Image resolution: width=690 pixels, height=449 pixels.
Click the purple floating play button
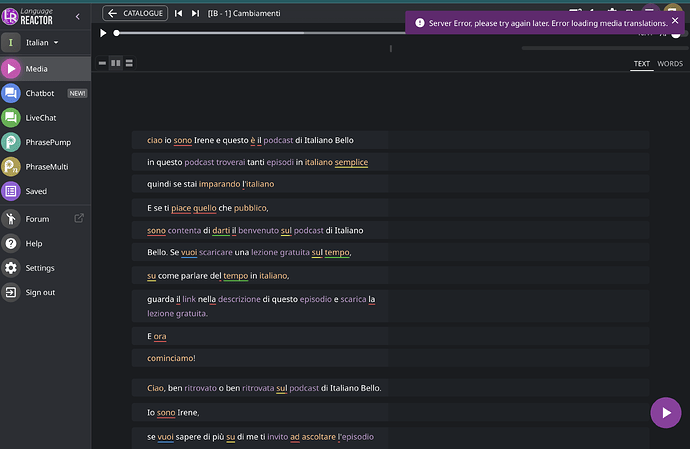[666, 412]
